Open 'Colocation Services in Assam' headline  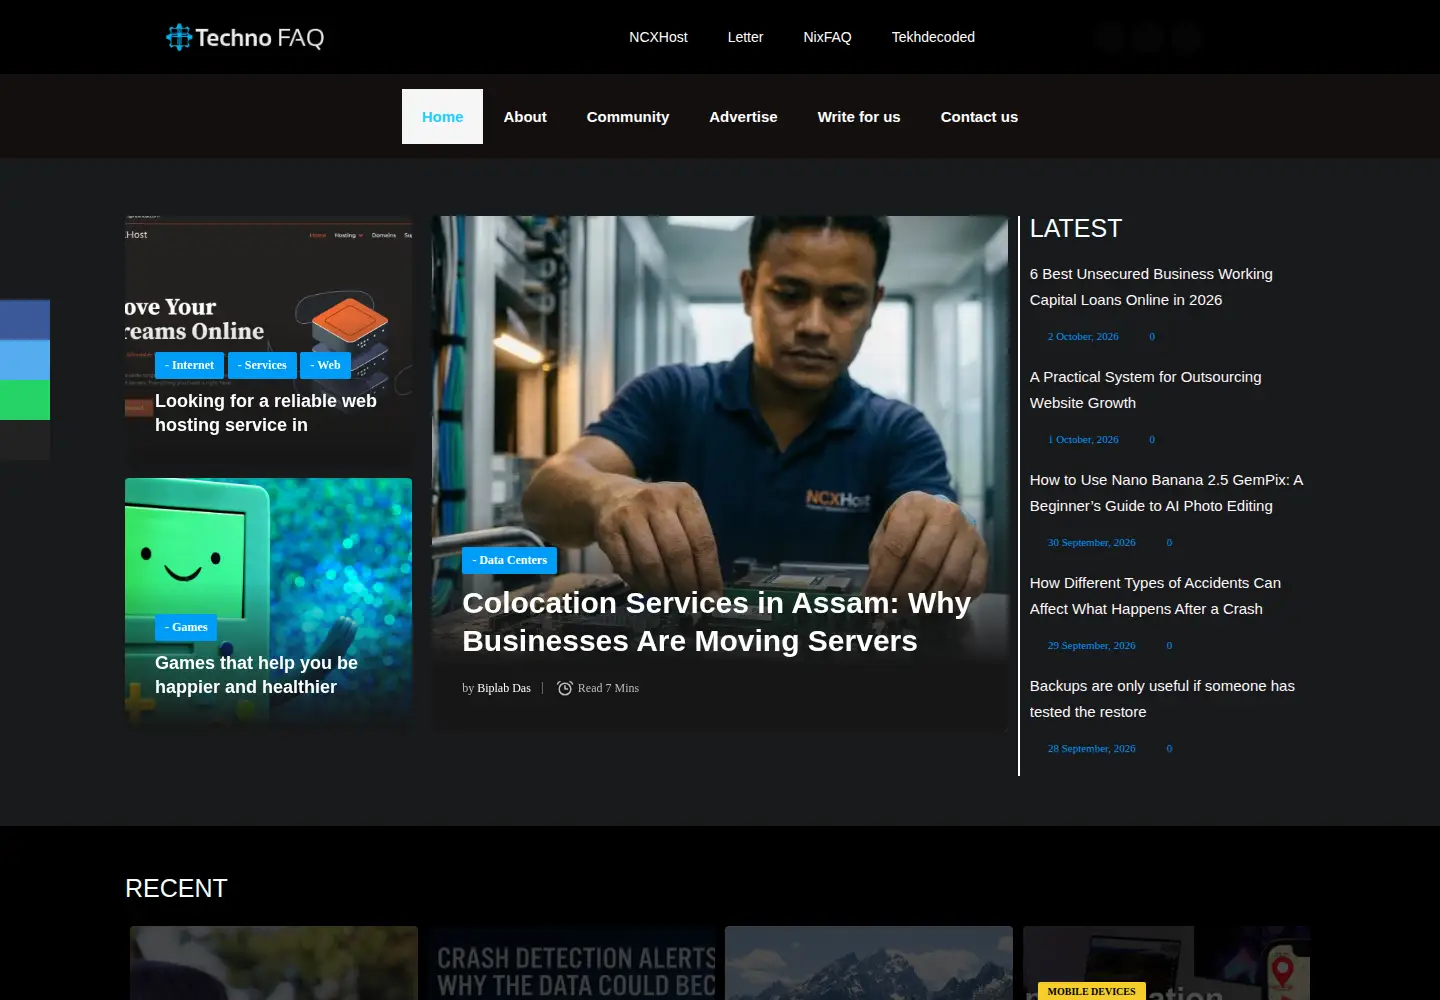point(717,622)
